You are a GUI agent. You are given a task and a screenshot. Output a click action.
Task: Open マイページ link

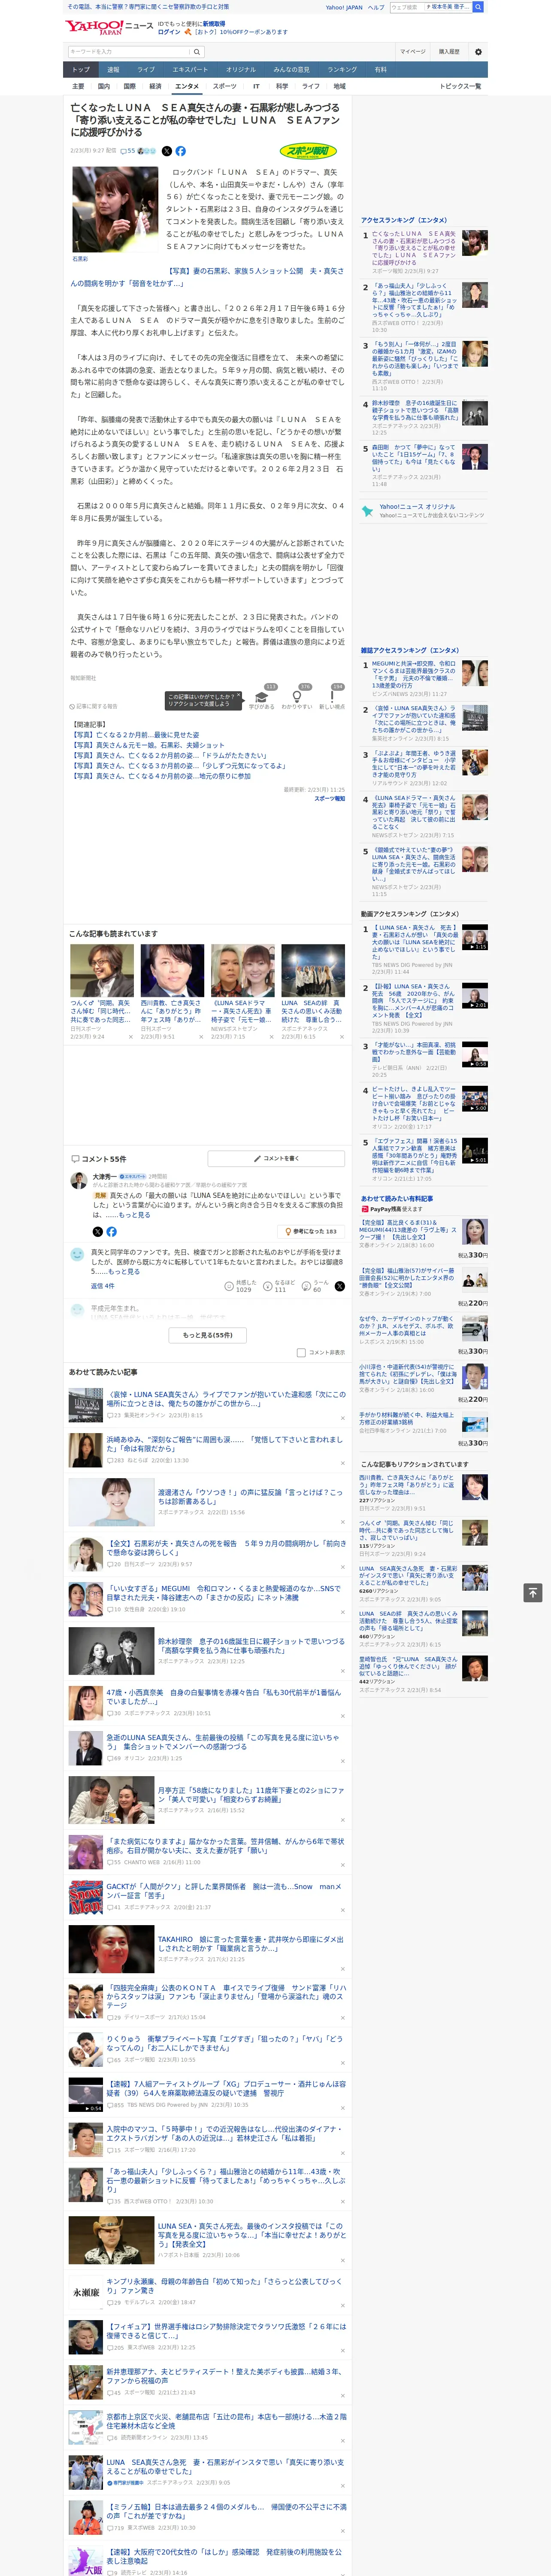(x=413, y=51)
